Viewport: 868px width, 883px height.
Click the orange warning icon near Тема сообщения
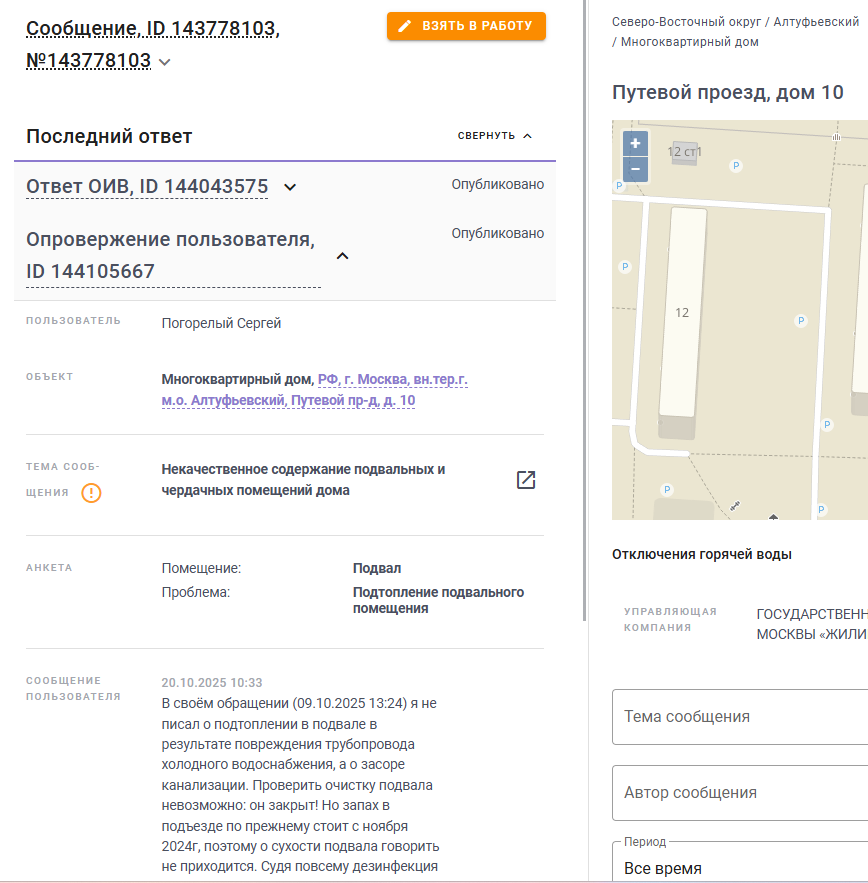pyautogui.click(x=91, y=493)
